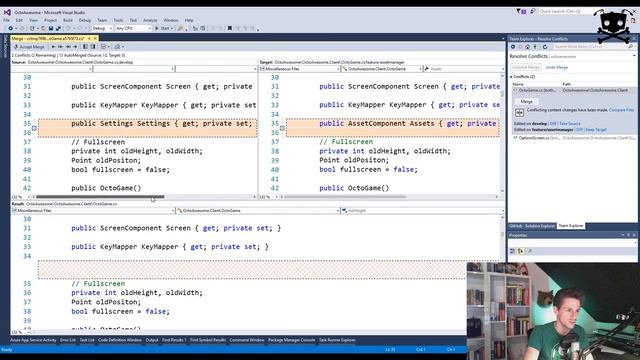The height and width of the screenshot is (360, 640).
Task: Go to the next conflict icon
Action: click(x=68, y=47)
